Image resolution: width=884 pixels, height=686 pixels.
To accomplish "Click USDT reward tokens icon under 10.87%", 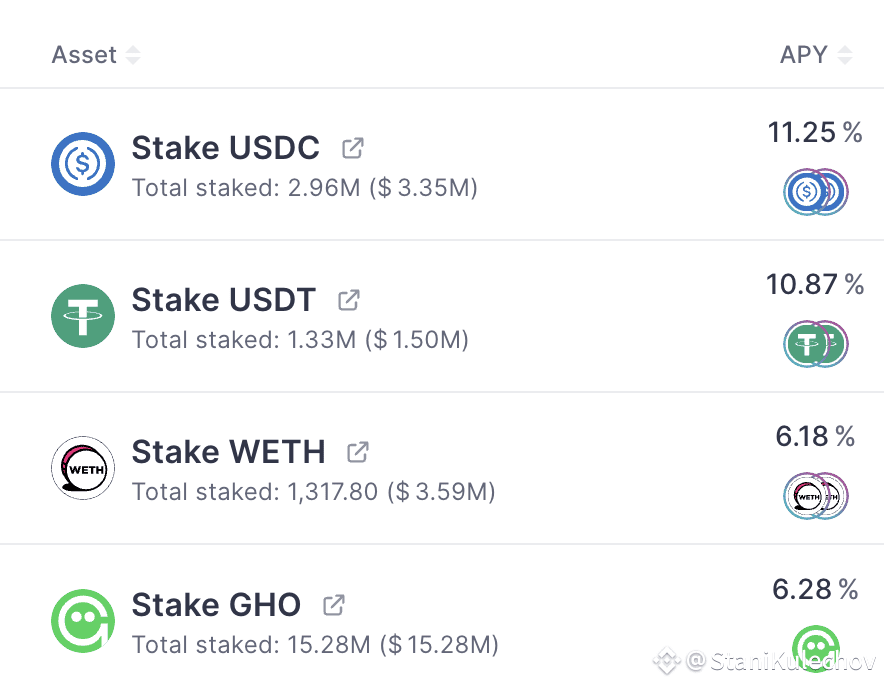I will tap(815, 344).
